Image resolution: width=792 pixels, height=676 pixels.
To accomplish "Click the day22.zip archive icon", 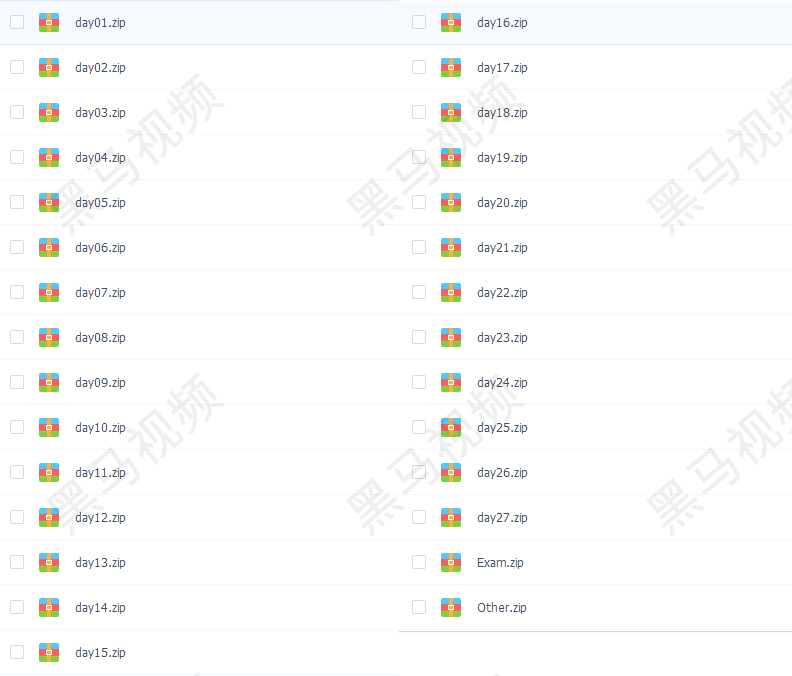I will click(451, 292).
